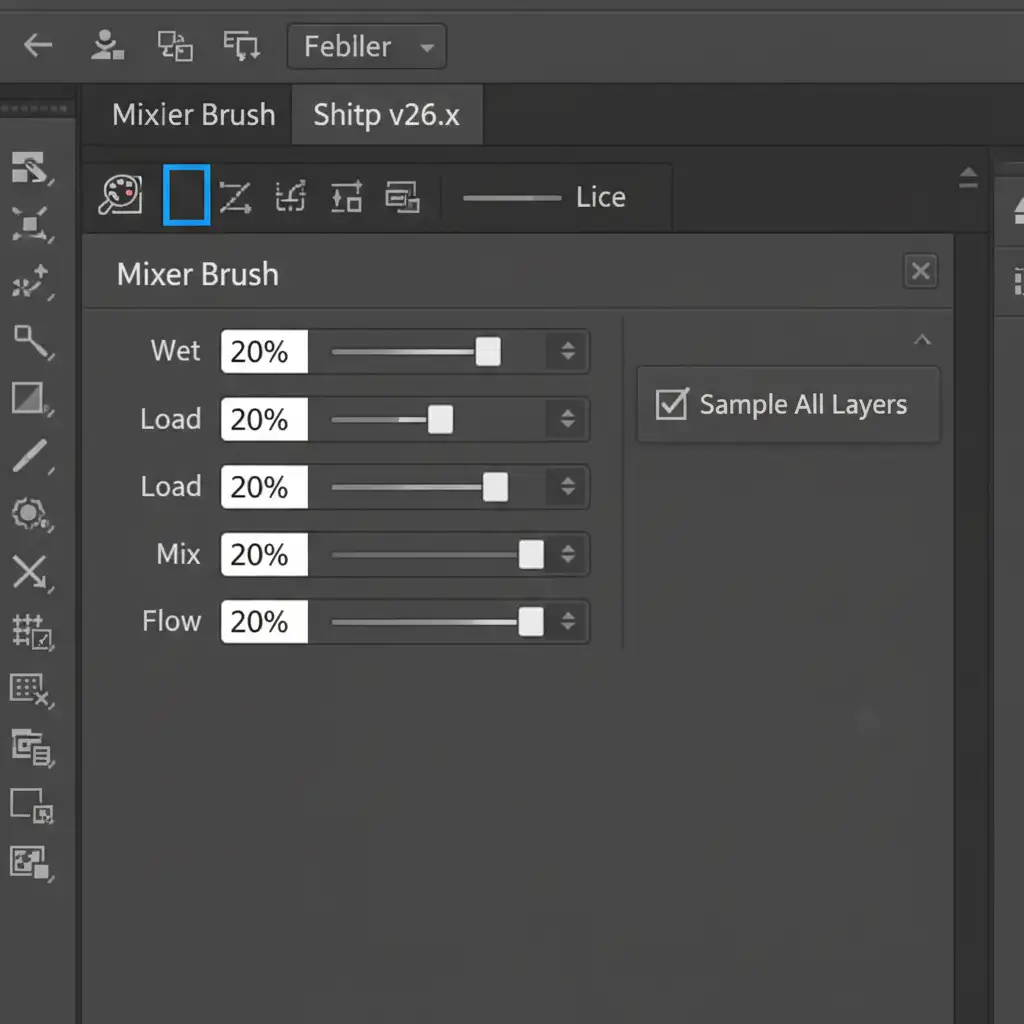
Task: Select the magnifier tool in left toolbar
Action: pyautogui.click(x=31, y=342)
